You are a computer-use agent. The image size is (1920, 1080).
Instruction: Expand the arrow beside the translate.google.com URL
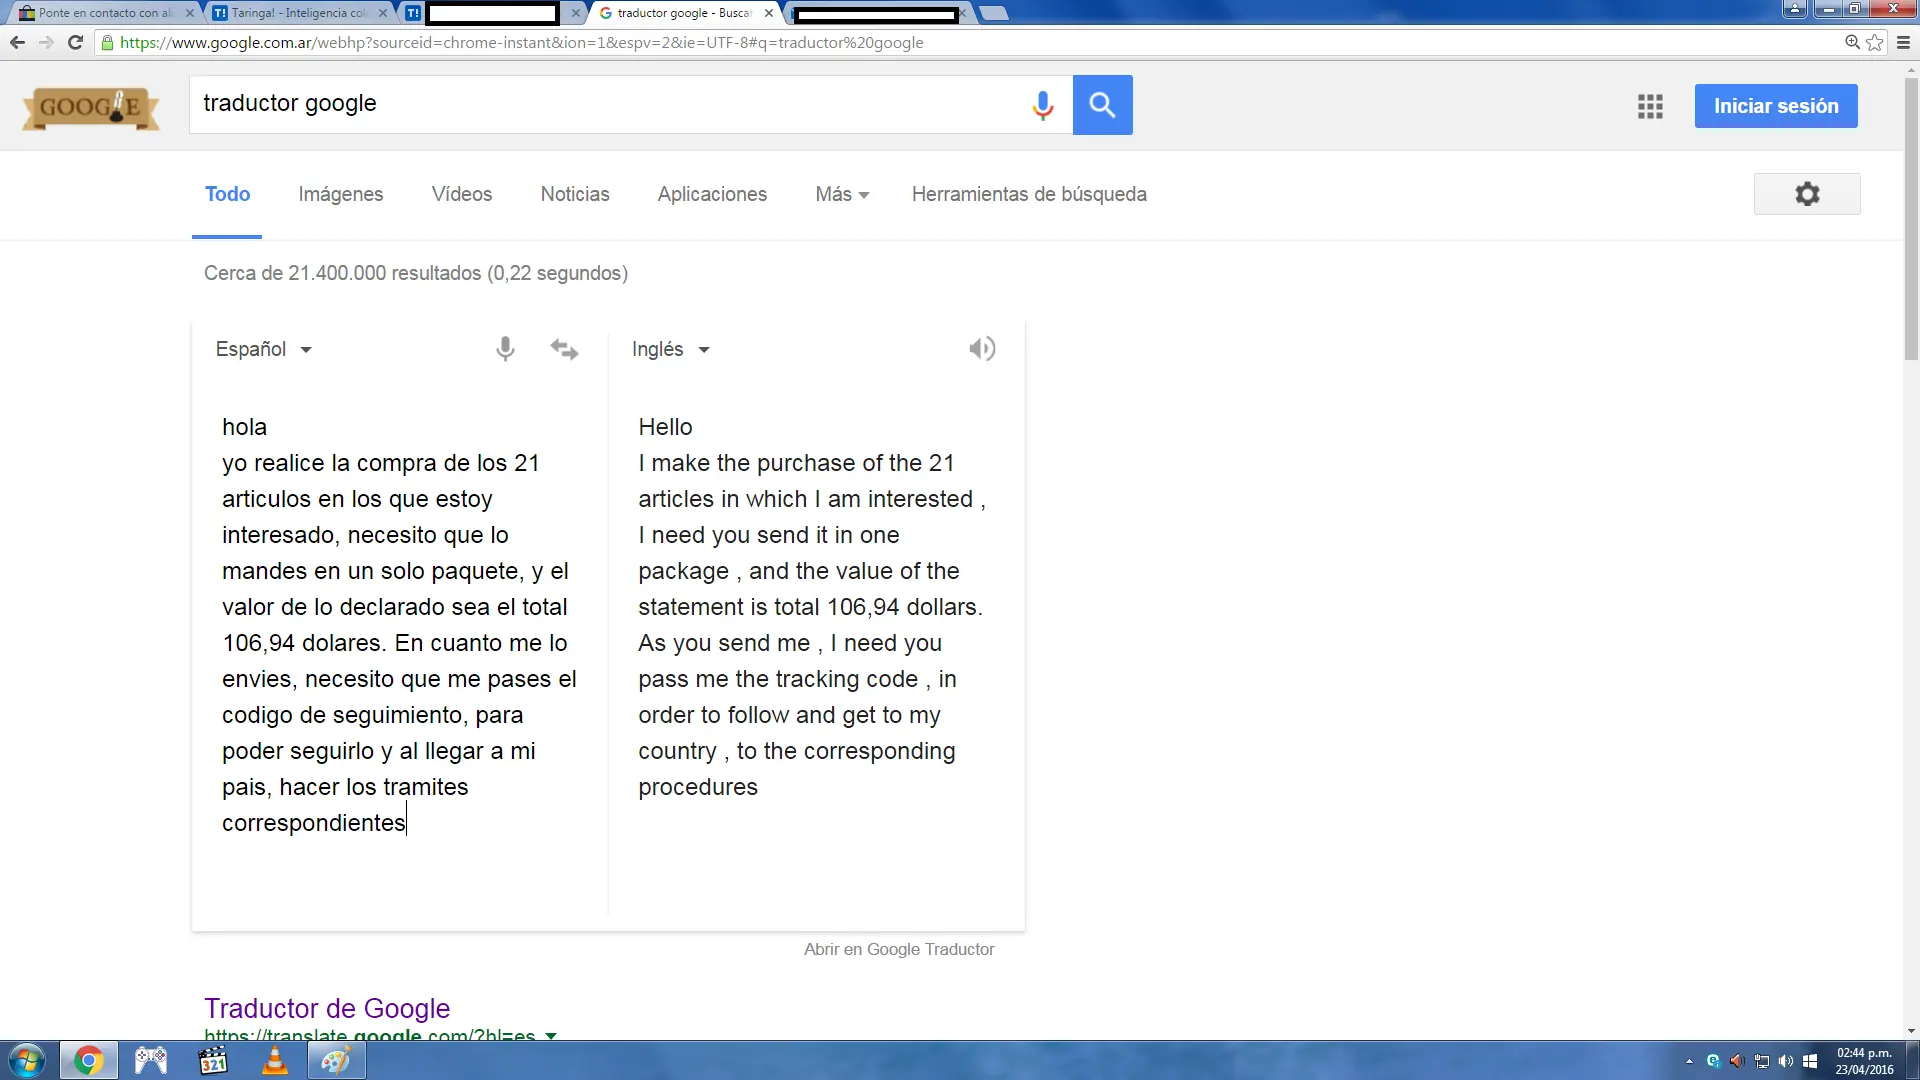coord(551,1034)
